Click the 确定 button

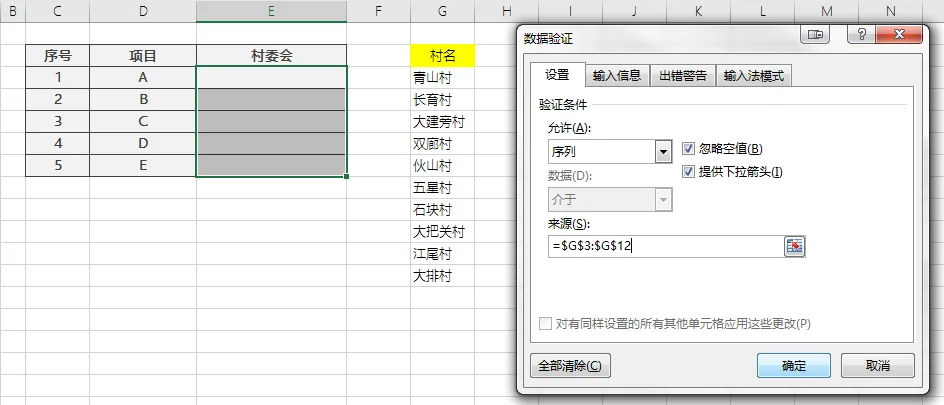point(793,365)
